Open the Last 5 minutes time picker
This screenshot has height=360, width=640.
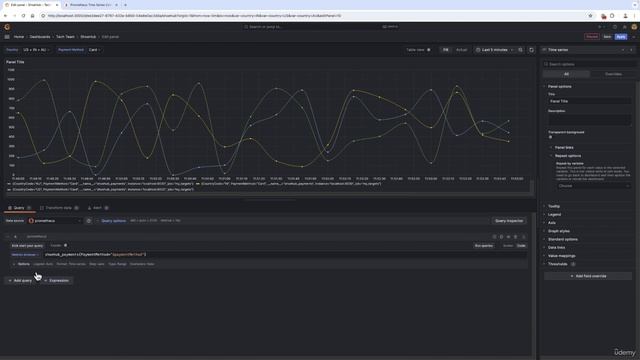(494, 50)
